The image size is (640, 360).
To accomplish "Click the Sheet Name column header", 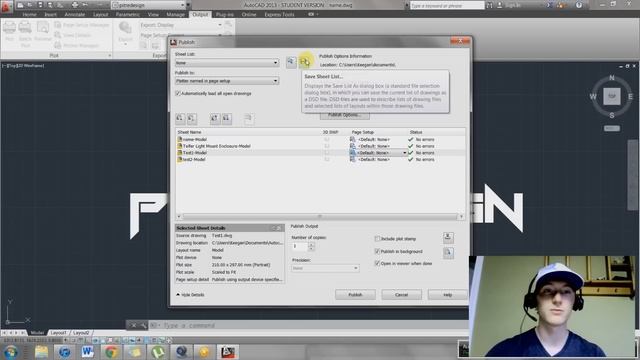I will pyautogui.click(x=189, y=132).
